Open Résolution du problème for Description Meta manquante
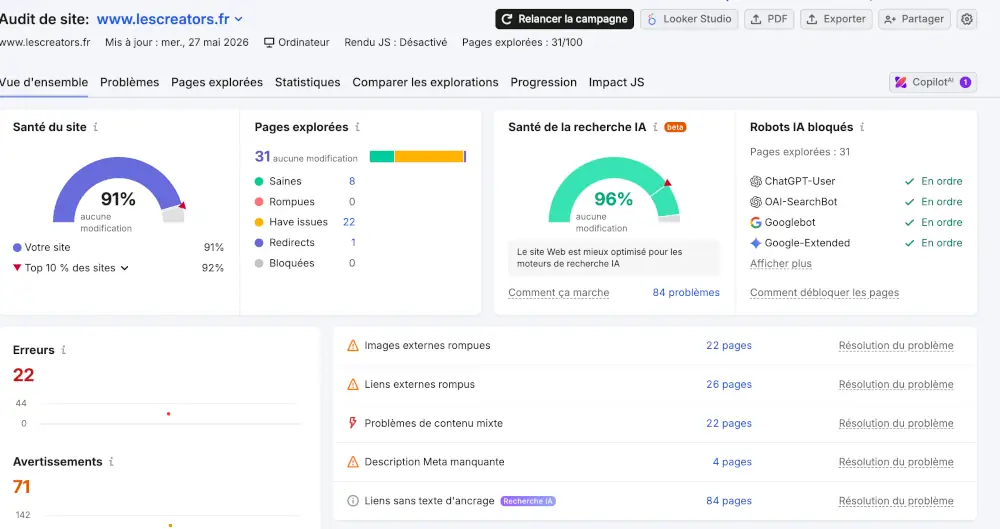 click(x=896, y=461)
